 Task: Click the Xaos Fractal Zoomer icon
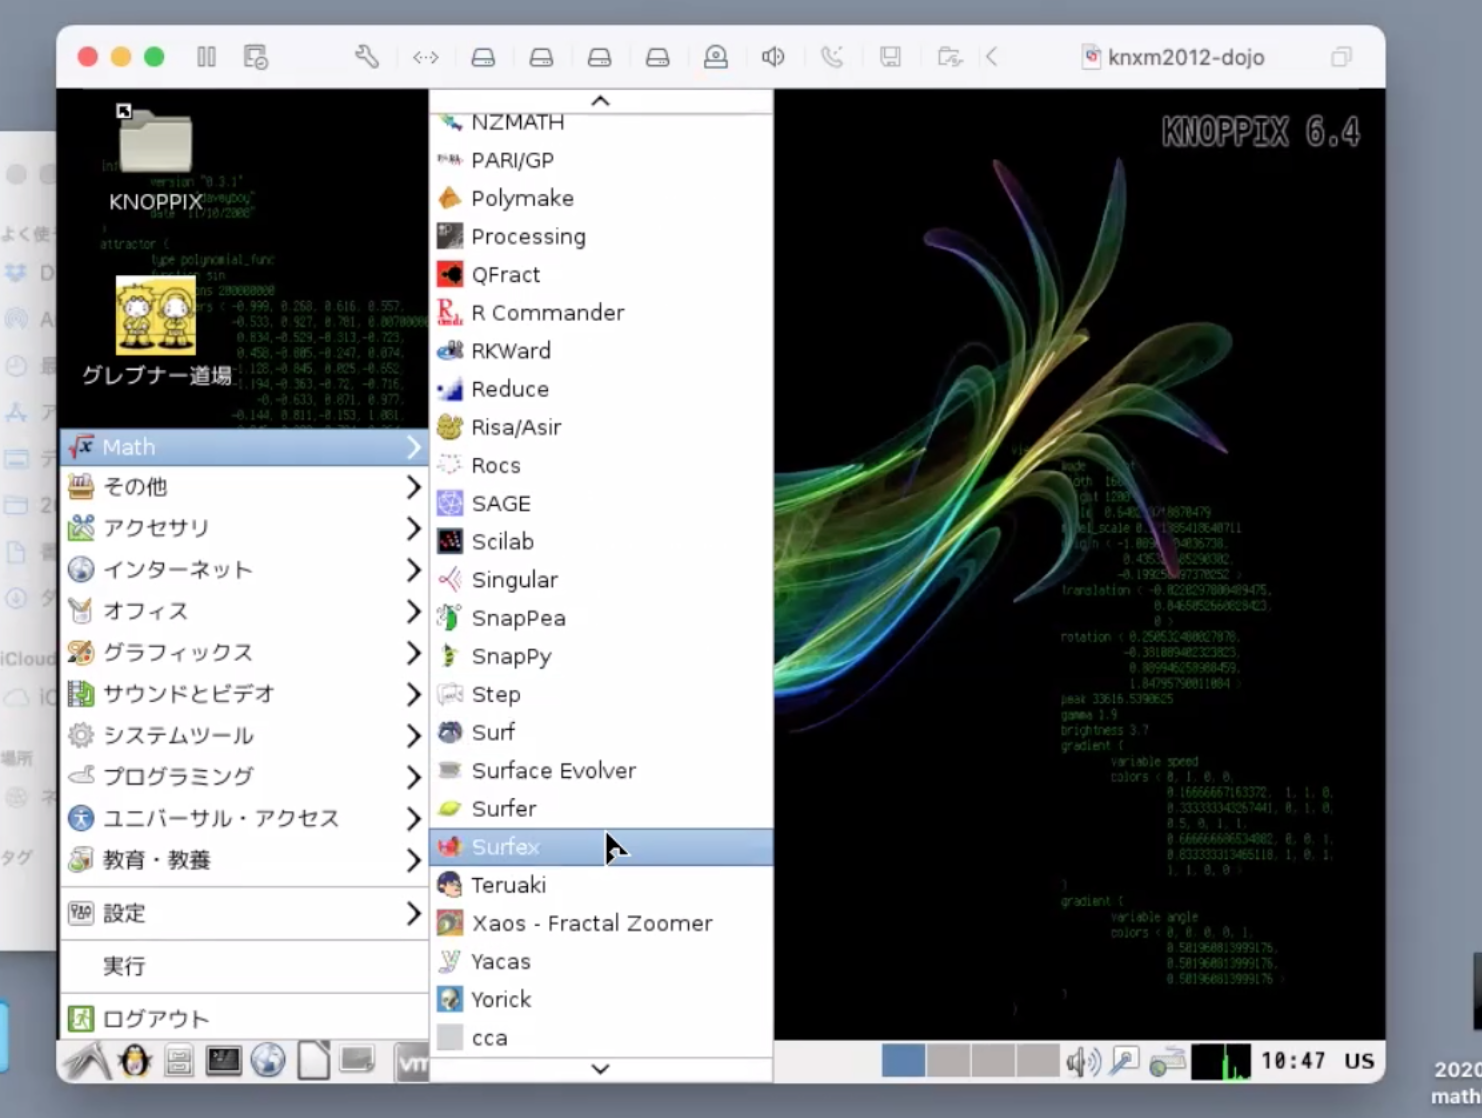450,923
